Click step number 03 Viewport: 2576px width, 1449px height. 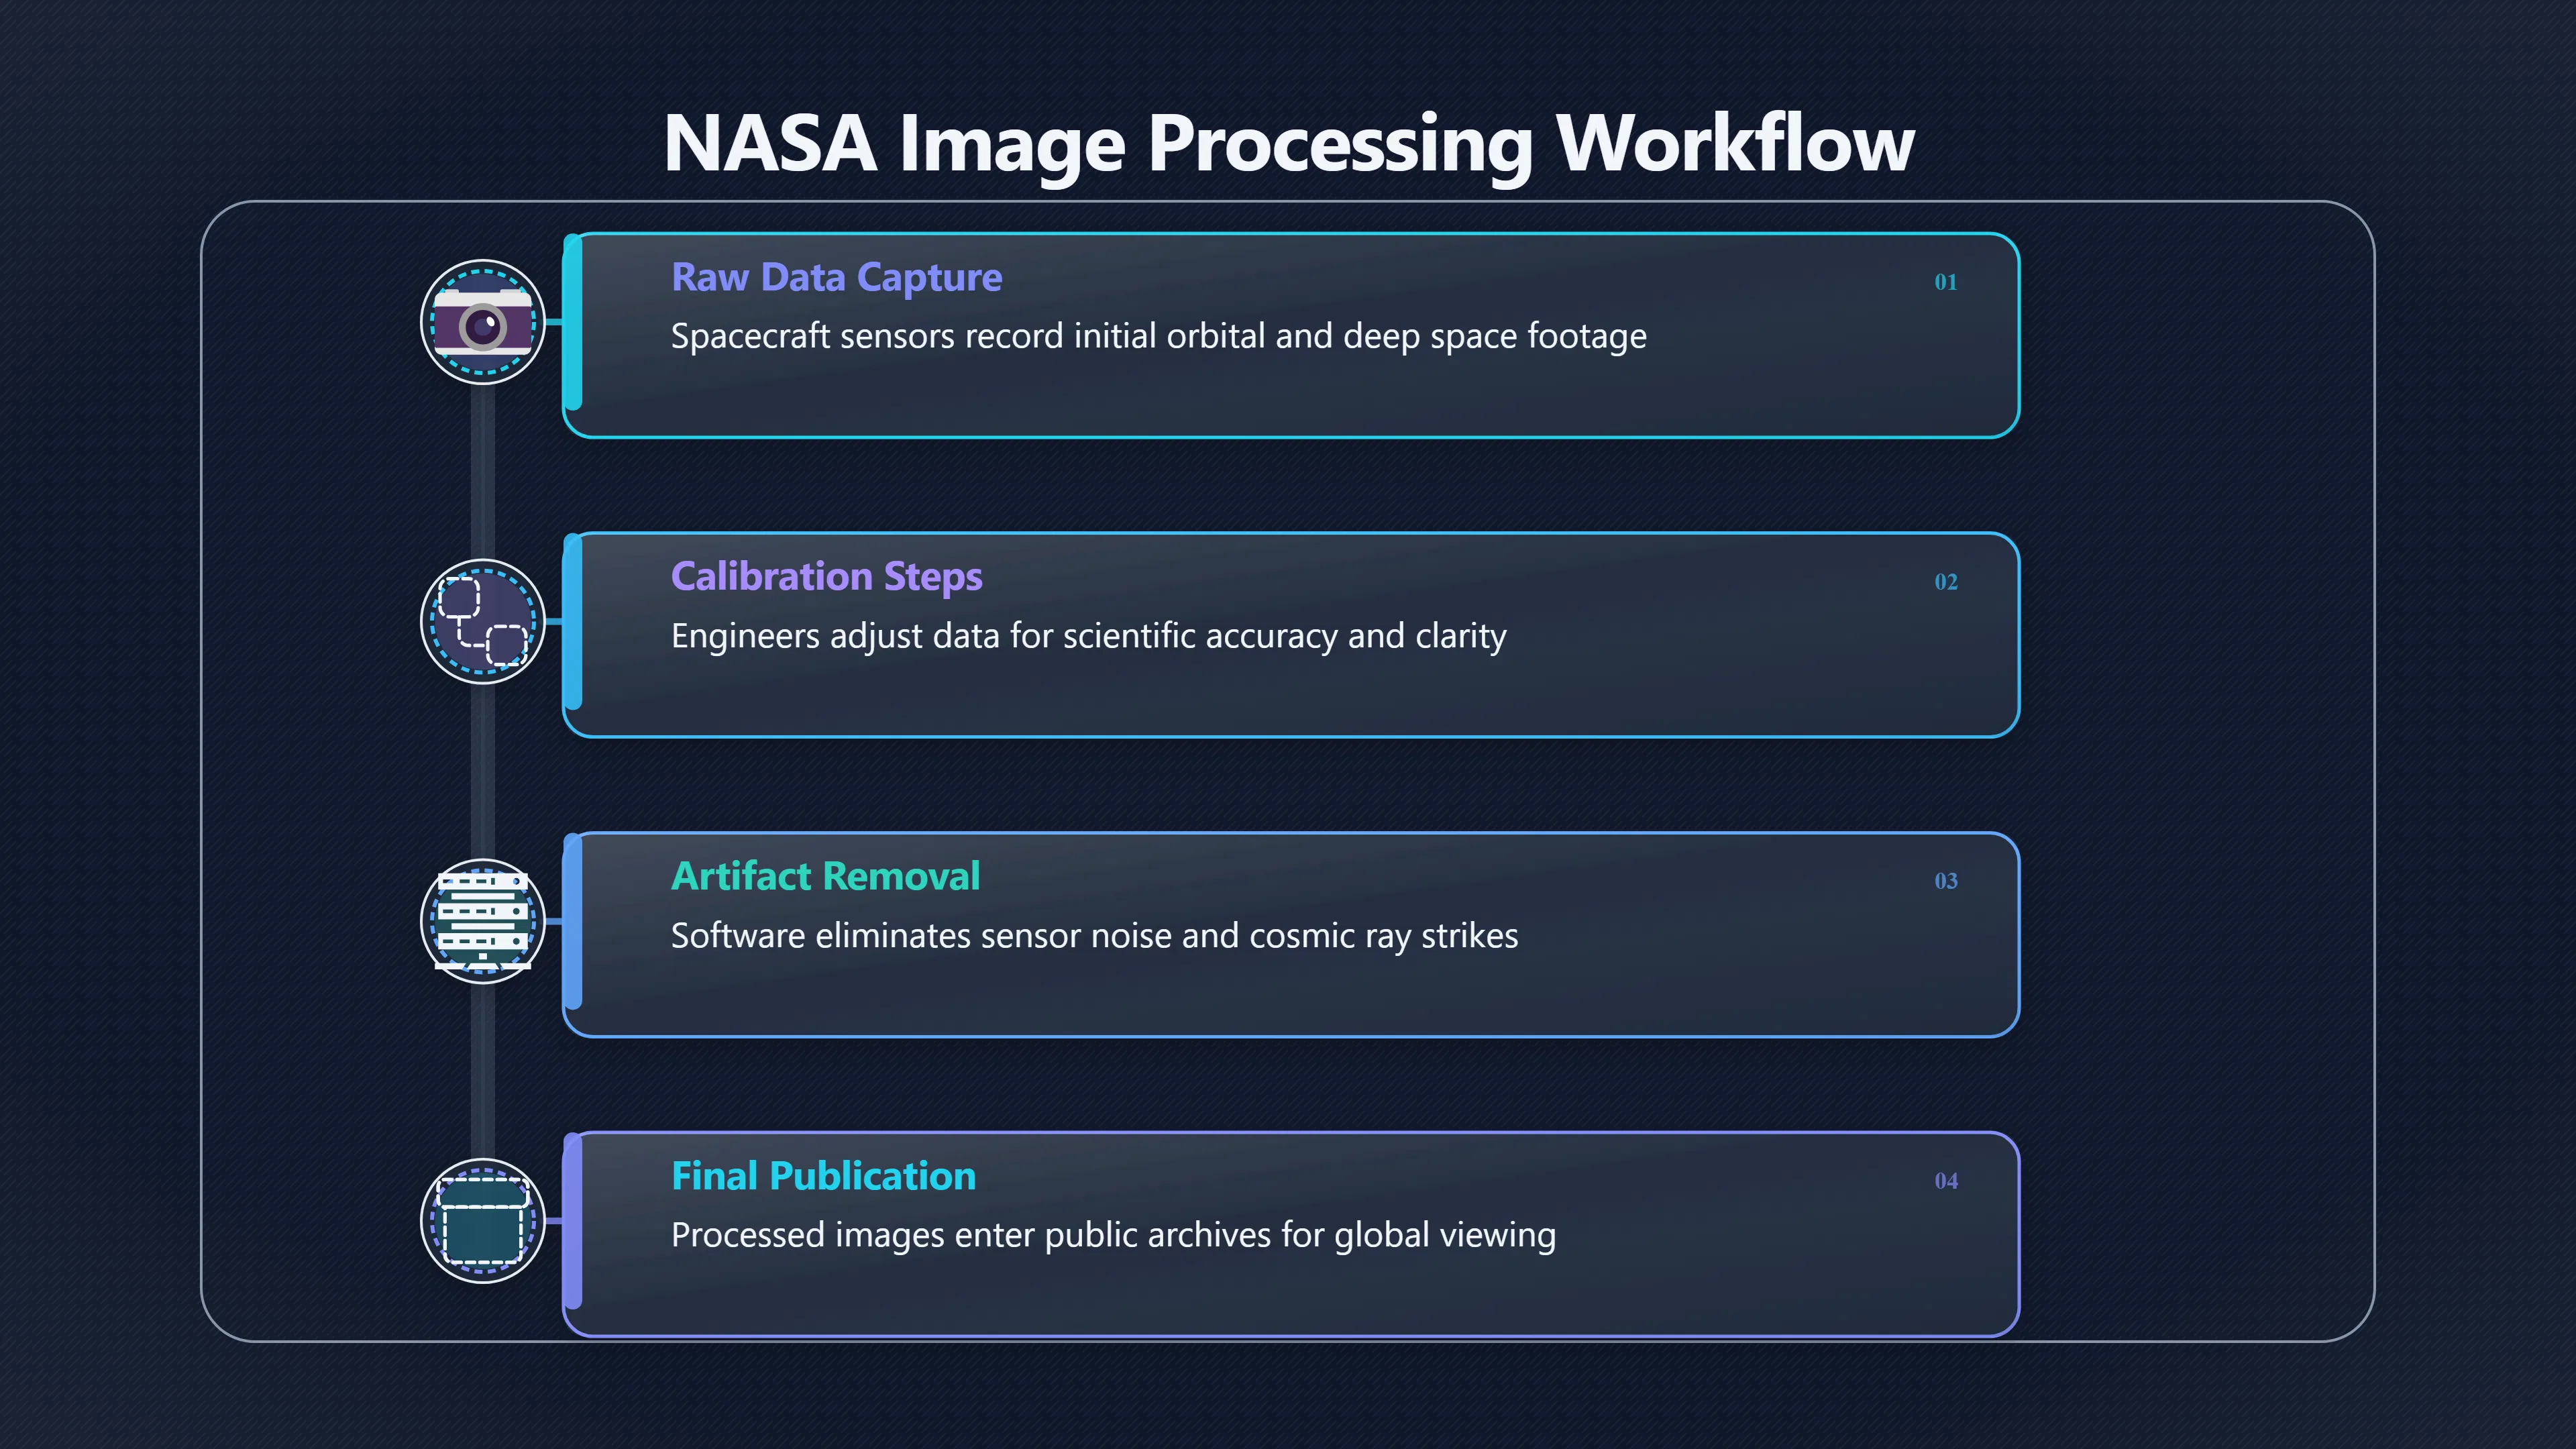tap(1945, 881)
